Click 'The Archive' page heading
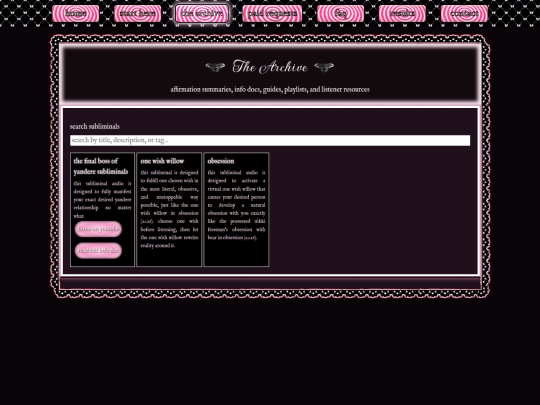Screen dimensions: 540x405 click(270, 67)
